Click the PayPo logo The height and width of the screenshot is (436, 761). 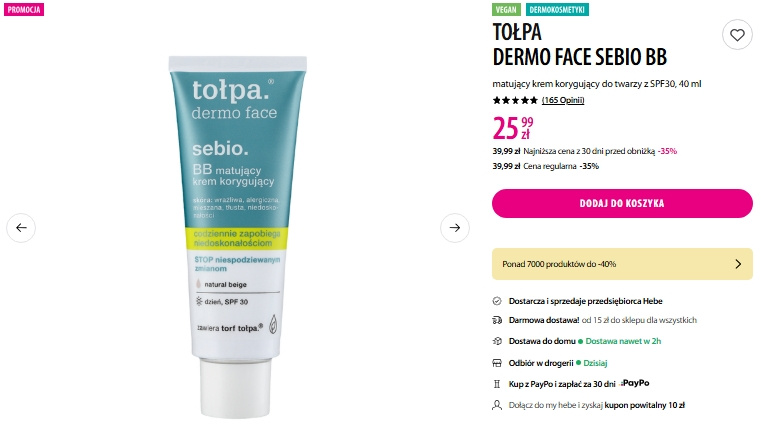pyautogui.click(x=635, y=383)
